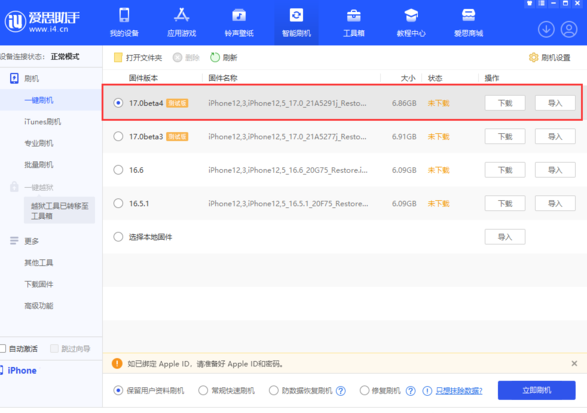Click help icon next to 防数据恢复刷机
This screenshot has height=413, width=587.
tap(341, 391)
